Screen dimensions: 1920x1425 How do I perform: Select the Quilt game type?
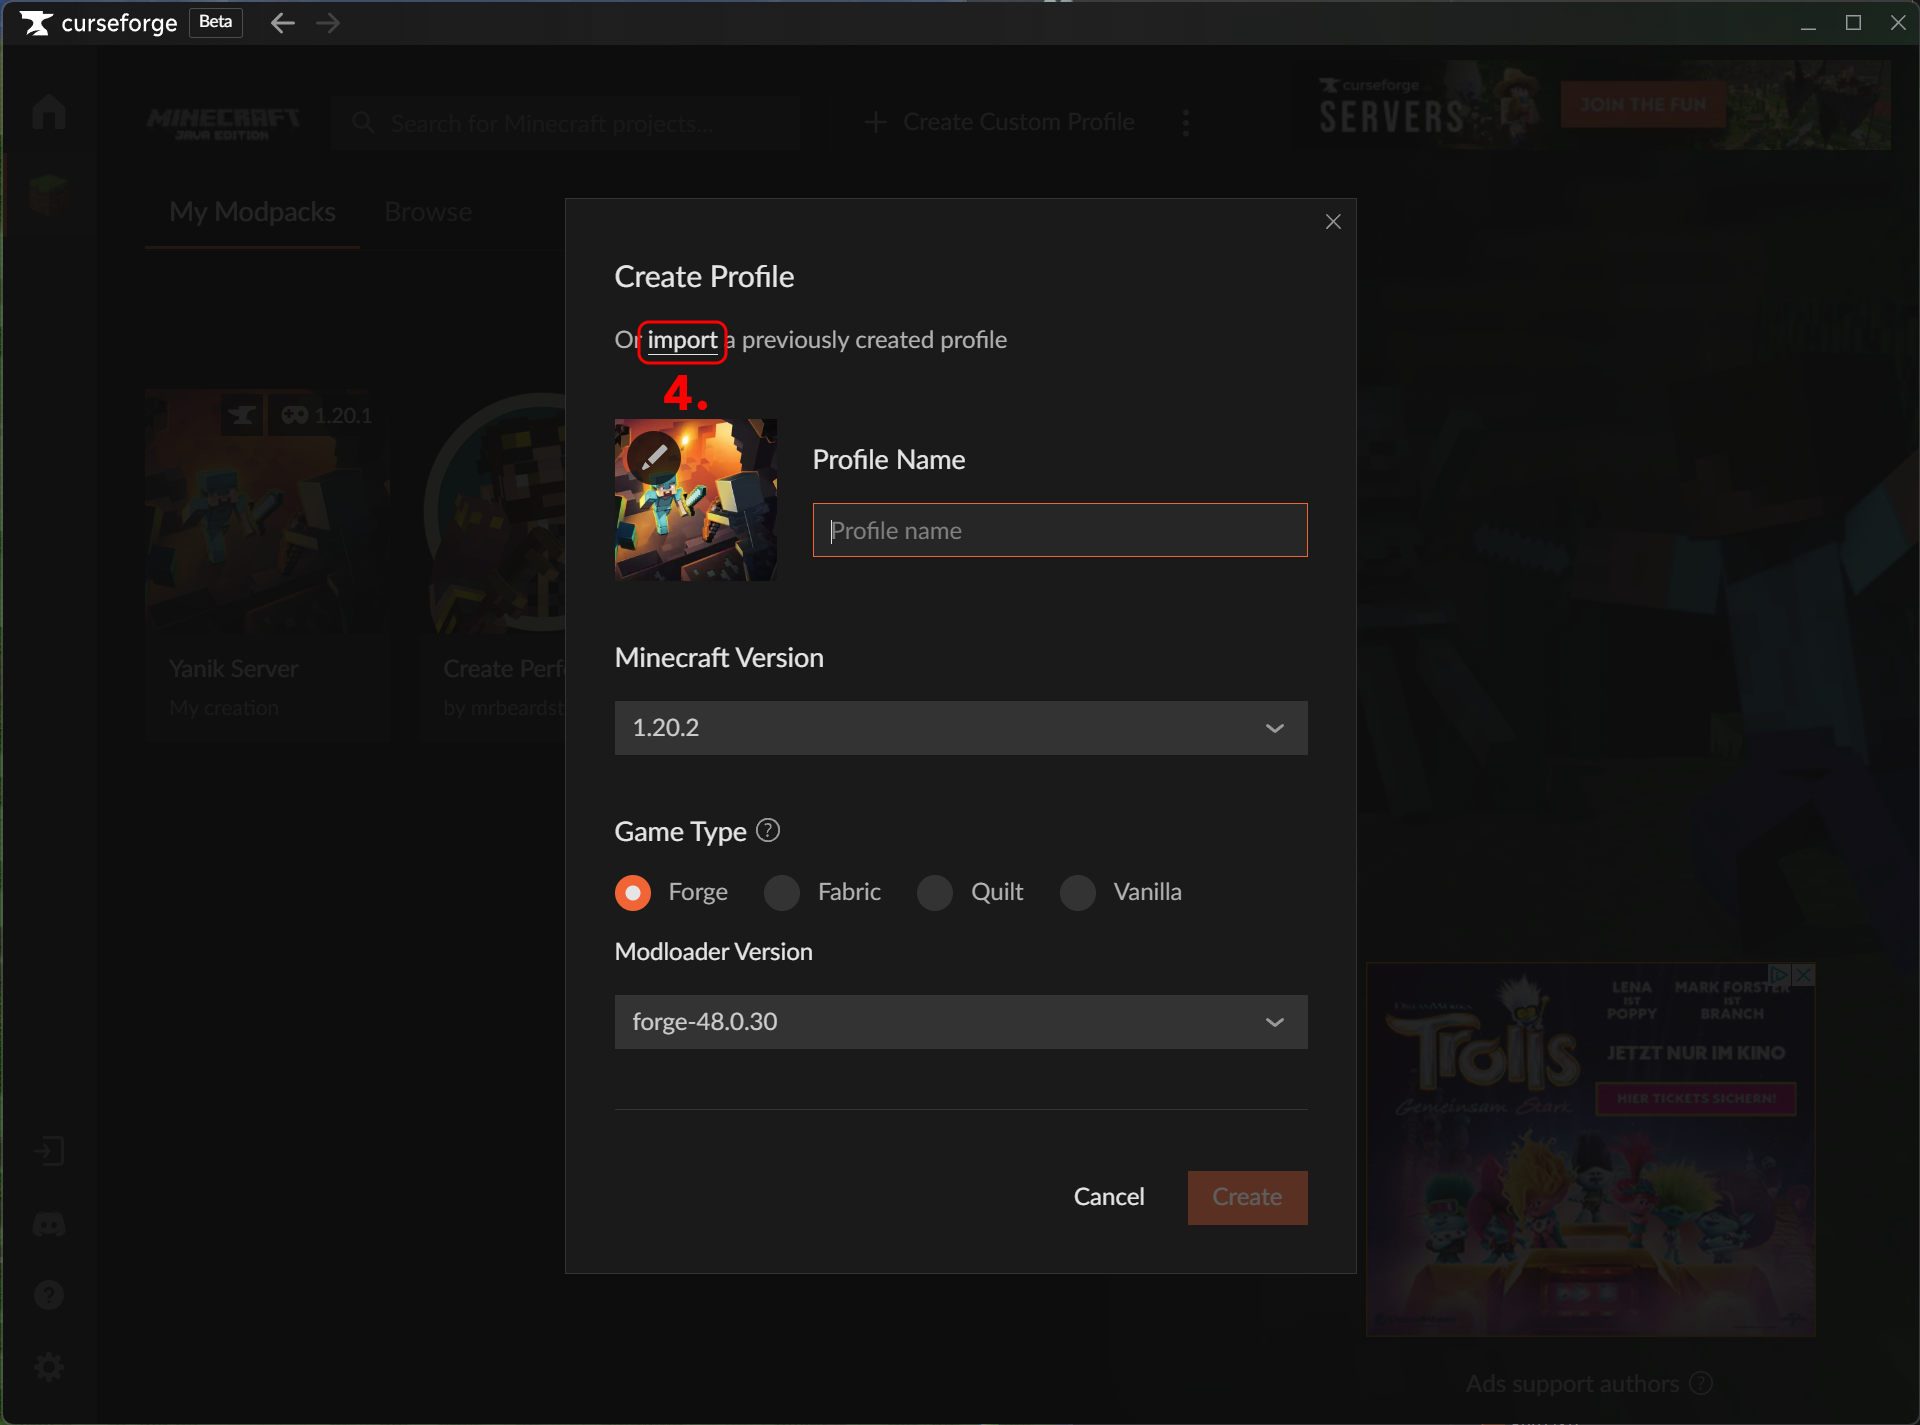(935, 892)
